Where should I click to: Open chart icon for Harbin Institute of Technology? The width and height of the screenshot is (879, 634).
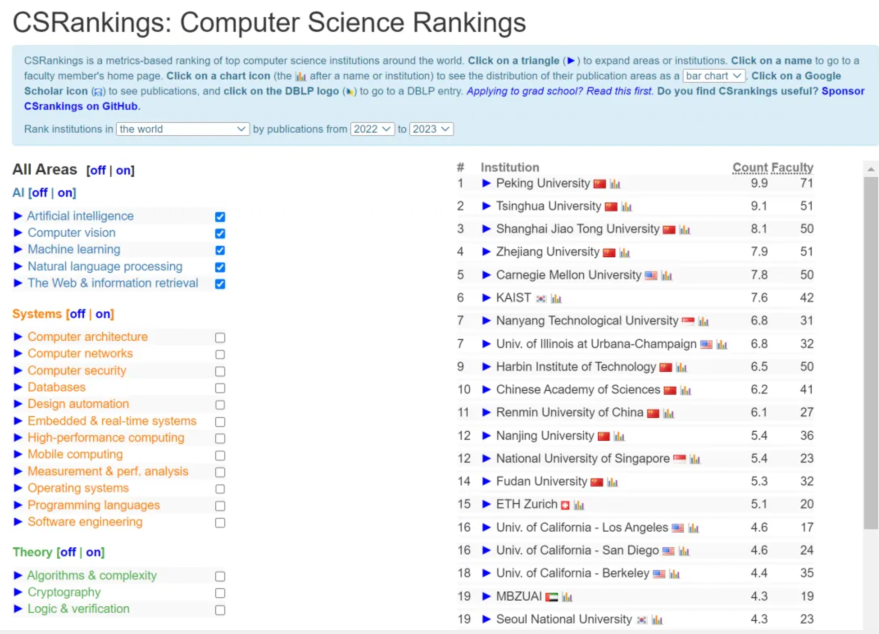pos(681,368)
